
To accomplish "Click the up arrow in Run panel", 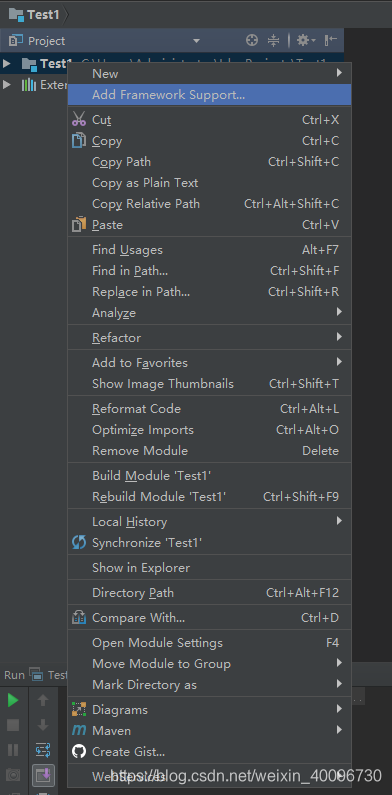I will pos(43,700).
